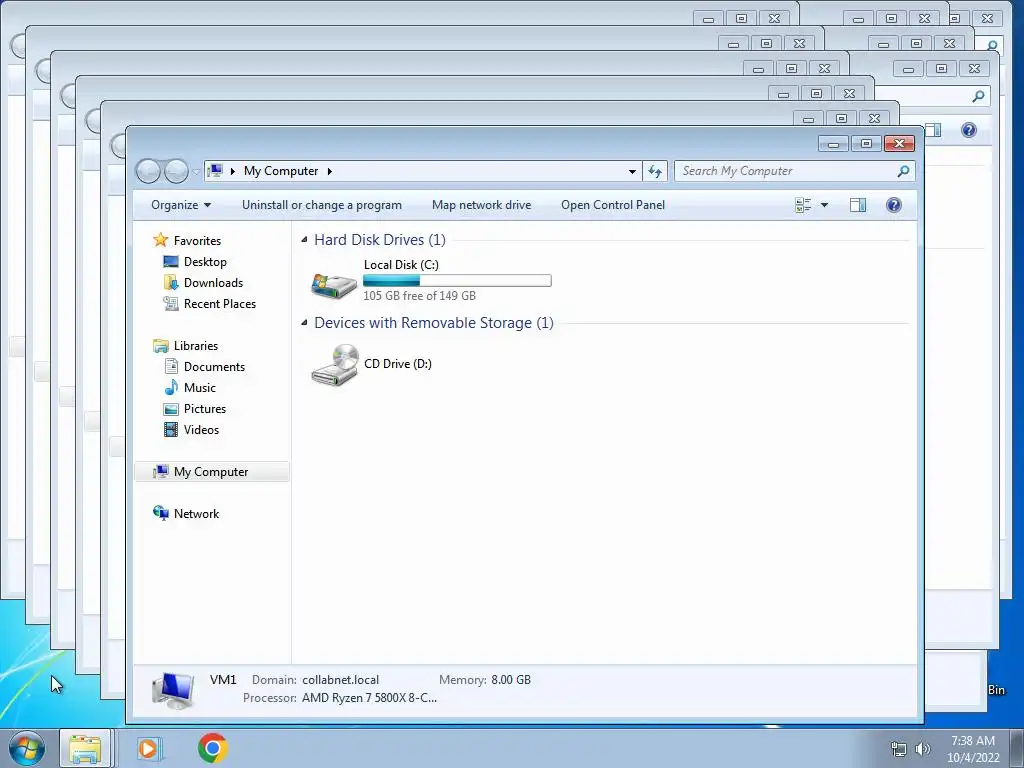Click Uninstall or change a program
Viewport: 1024px width, 768px height.
click(x=322, y=205)
